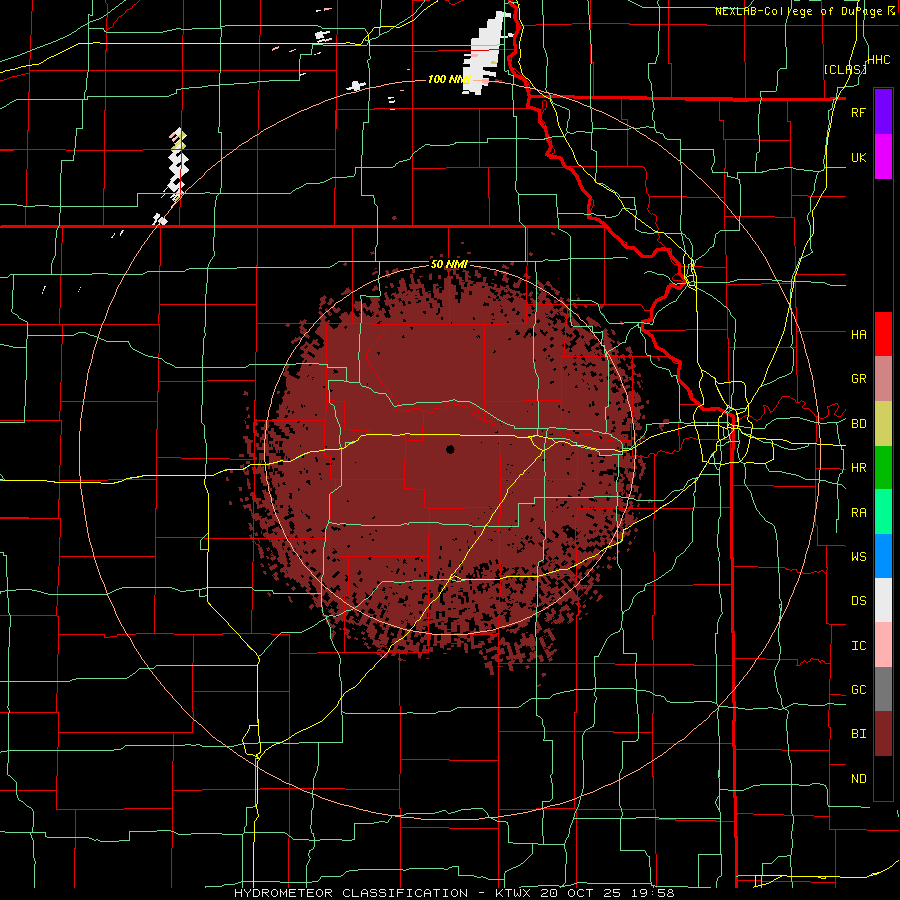Select the GC gray legend swatch

pyautogui.click(x=883, y=689)
